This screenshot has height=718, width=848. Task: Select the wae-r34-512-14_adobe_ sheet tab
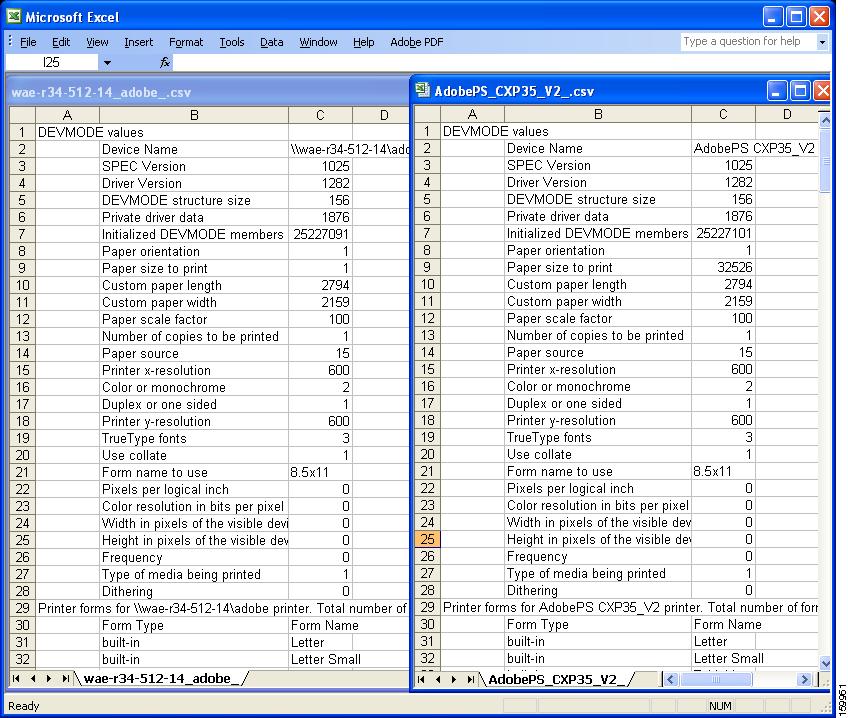[161, 678]
